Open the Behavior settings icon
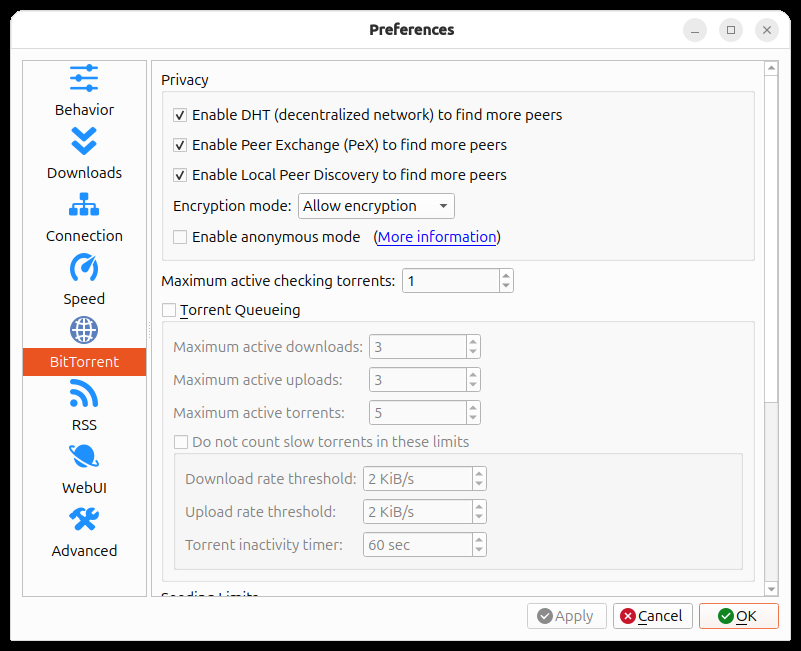Viewport: 801px width, 651px height. [x=84, y=78]
